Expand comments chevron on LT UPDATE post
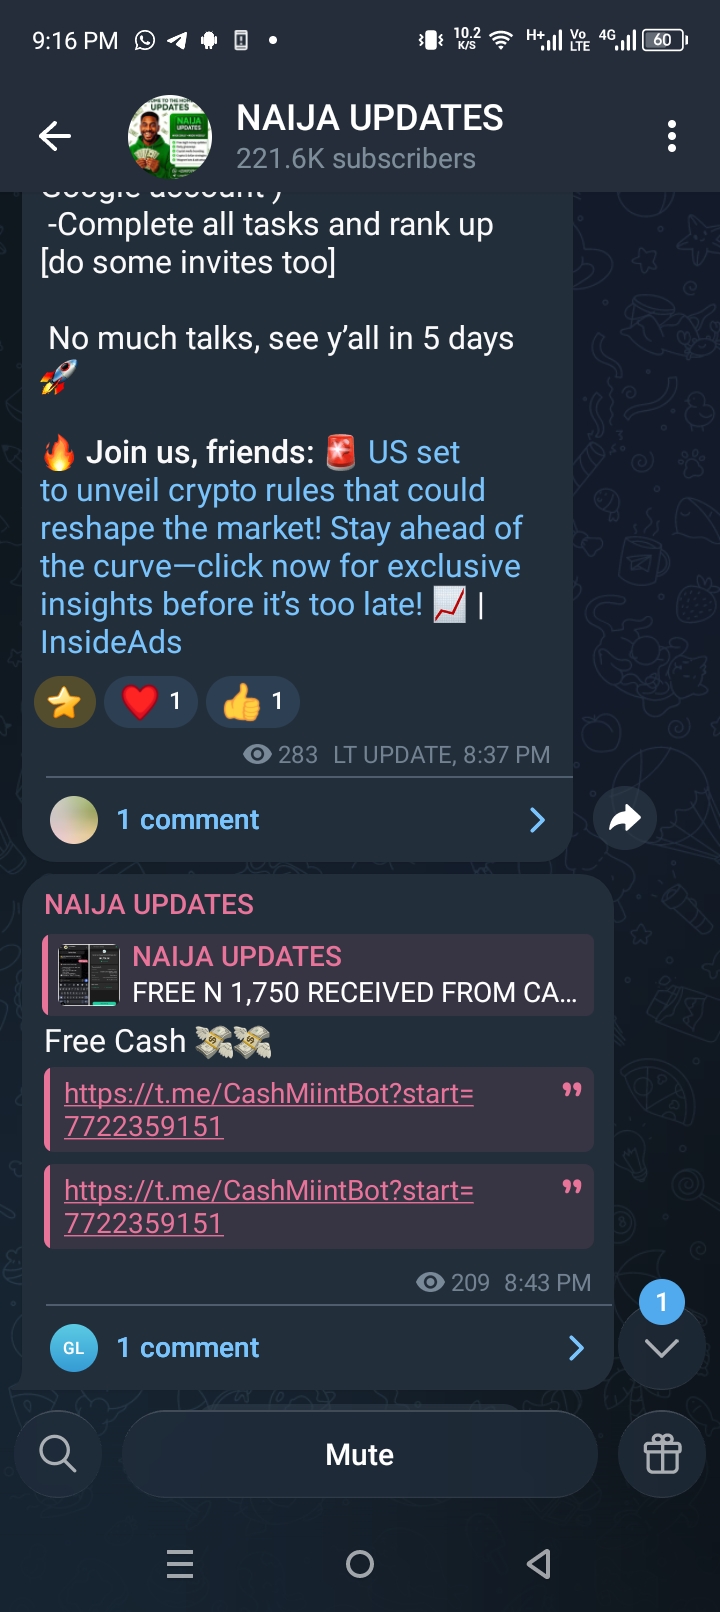Image resolution: width=720 pixels, height=1612 pixels. click(537, 820)
